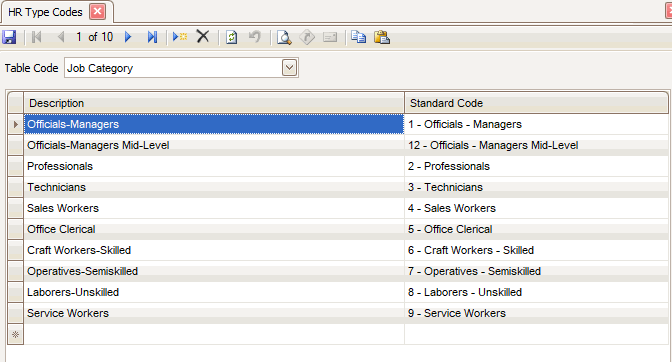Screen dimensions: 672x362
Task: Go to next record arrow
Action: tap(128, 37)
